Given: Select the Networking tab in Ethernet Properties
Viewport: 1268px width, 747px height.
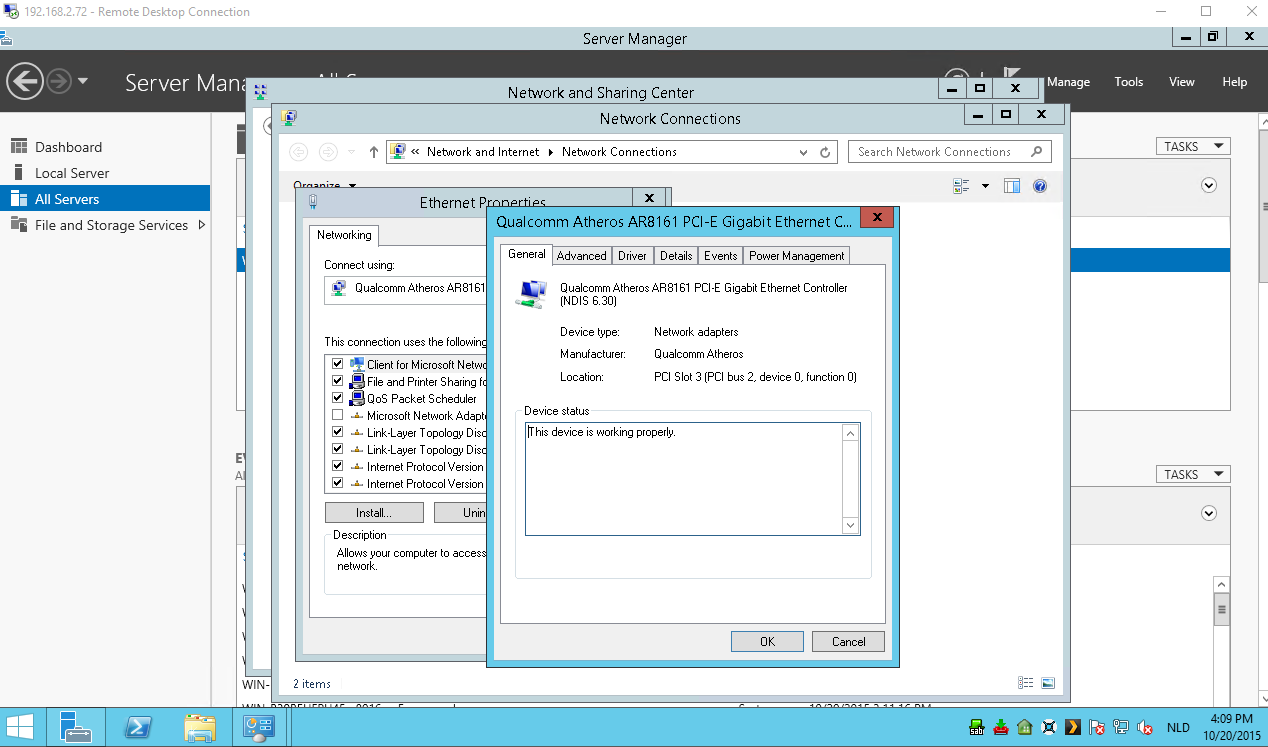Looking at the screenshot, I should point(344,235).
